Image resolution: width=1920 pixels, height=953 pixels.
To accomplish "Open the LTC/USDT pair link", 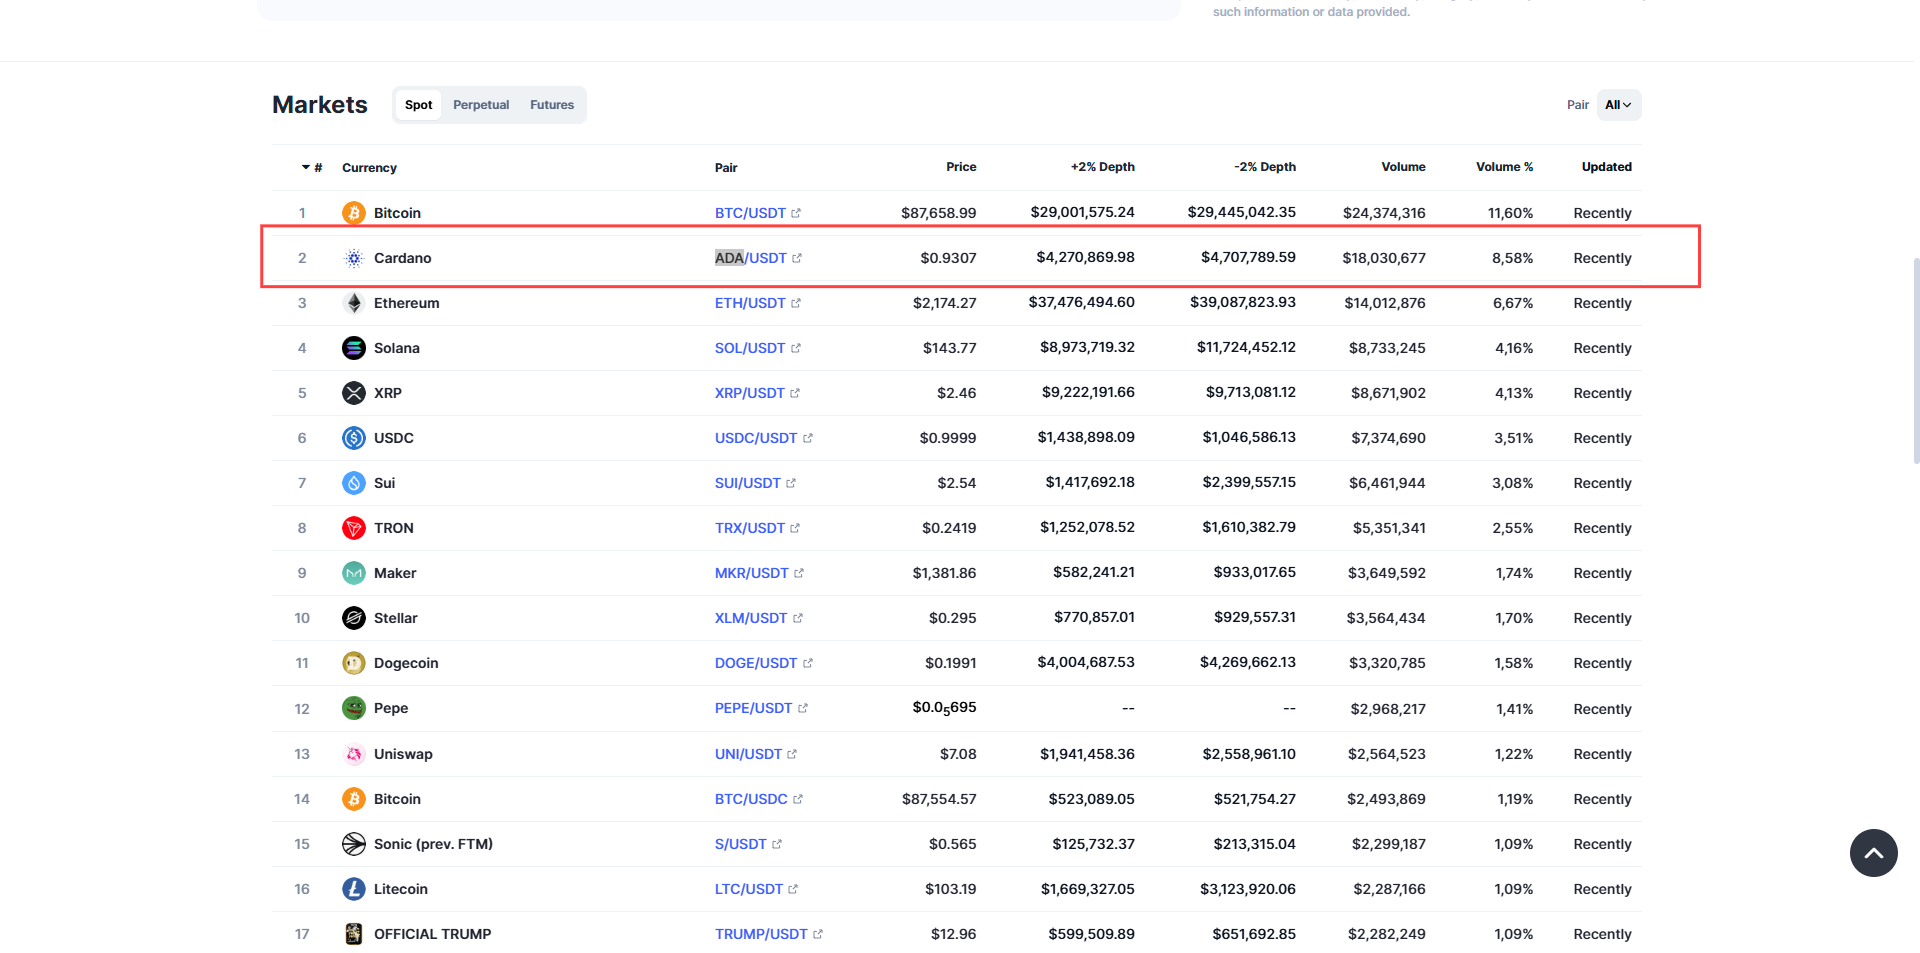I will [x=749, y=889].
